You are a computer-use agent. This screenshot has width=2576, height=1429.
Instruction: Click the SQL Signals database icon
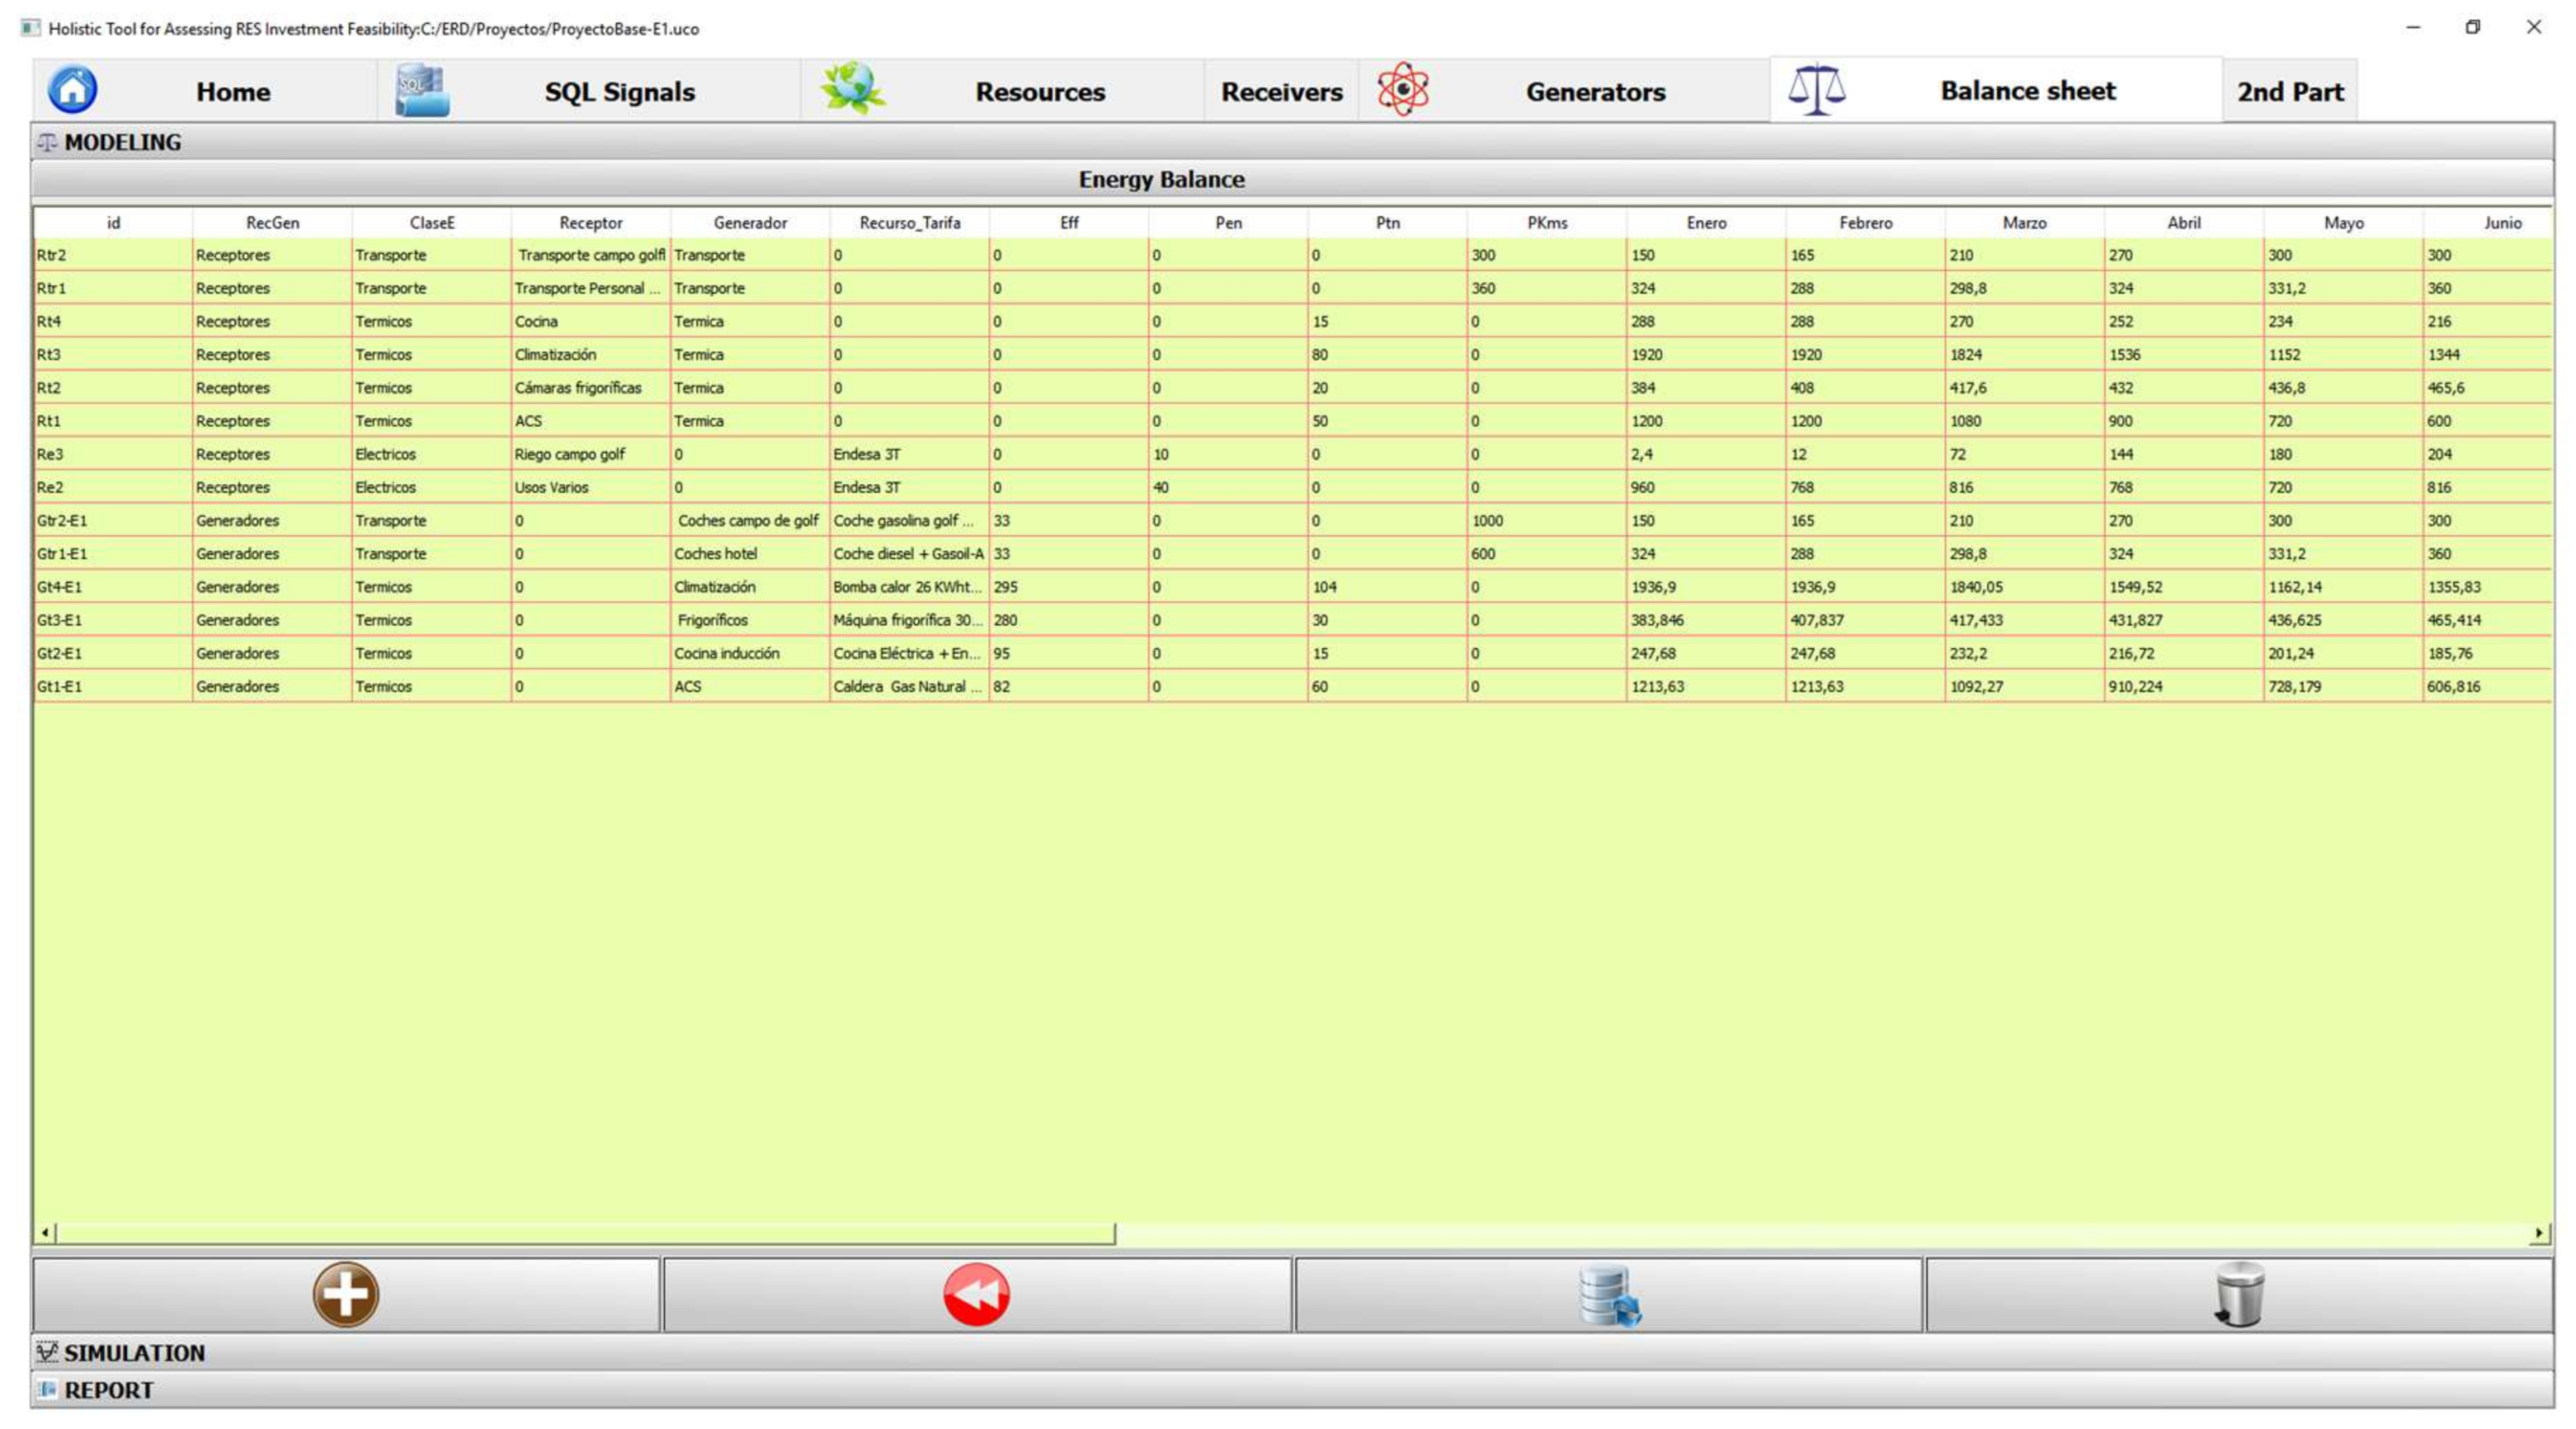422,90
